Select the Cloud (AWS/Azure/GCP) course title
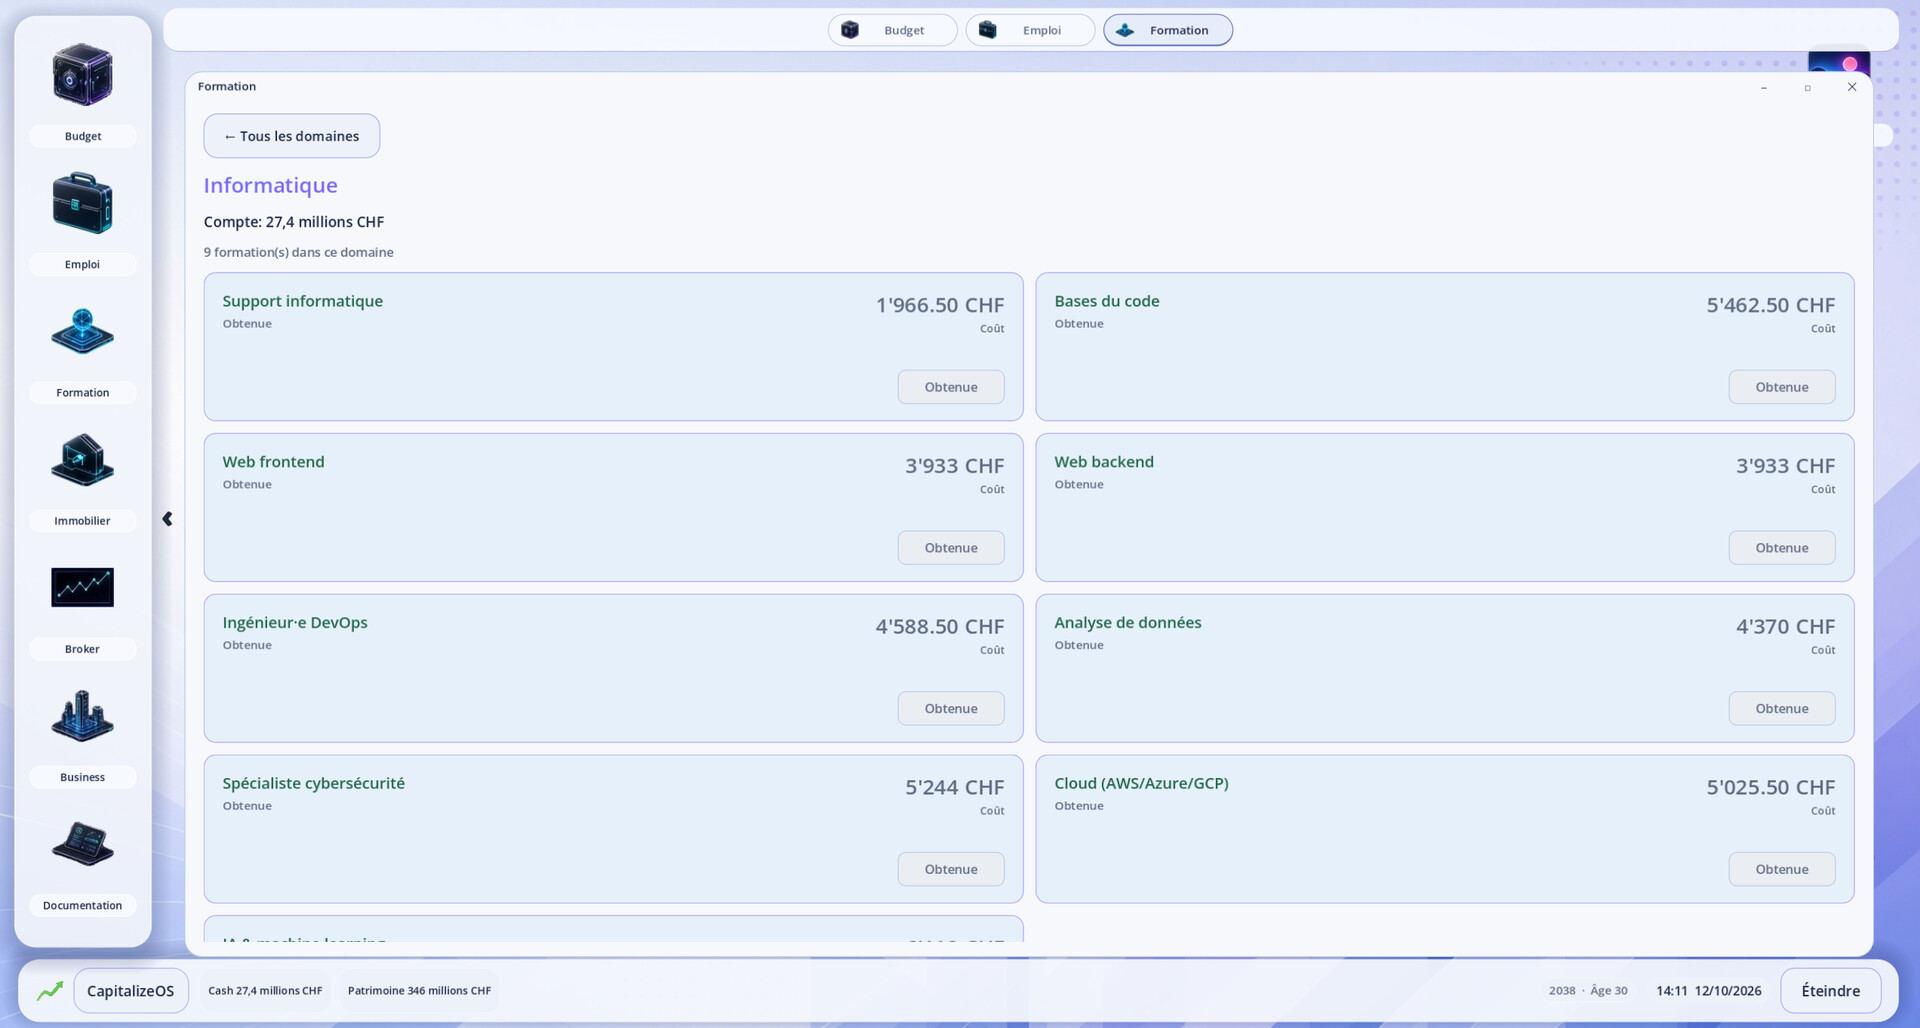 click(1141, 783)
